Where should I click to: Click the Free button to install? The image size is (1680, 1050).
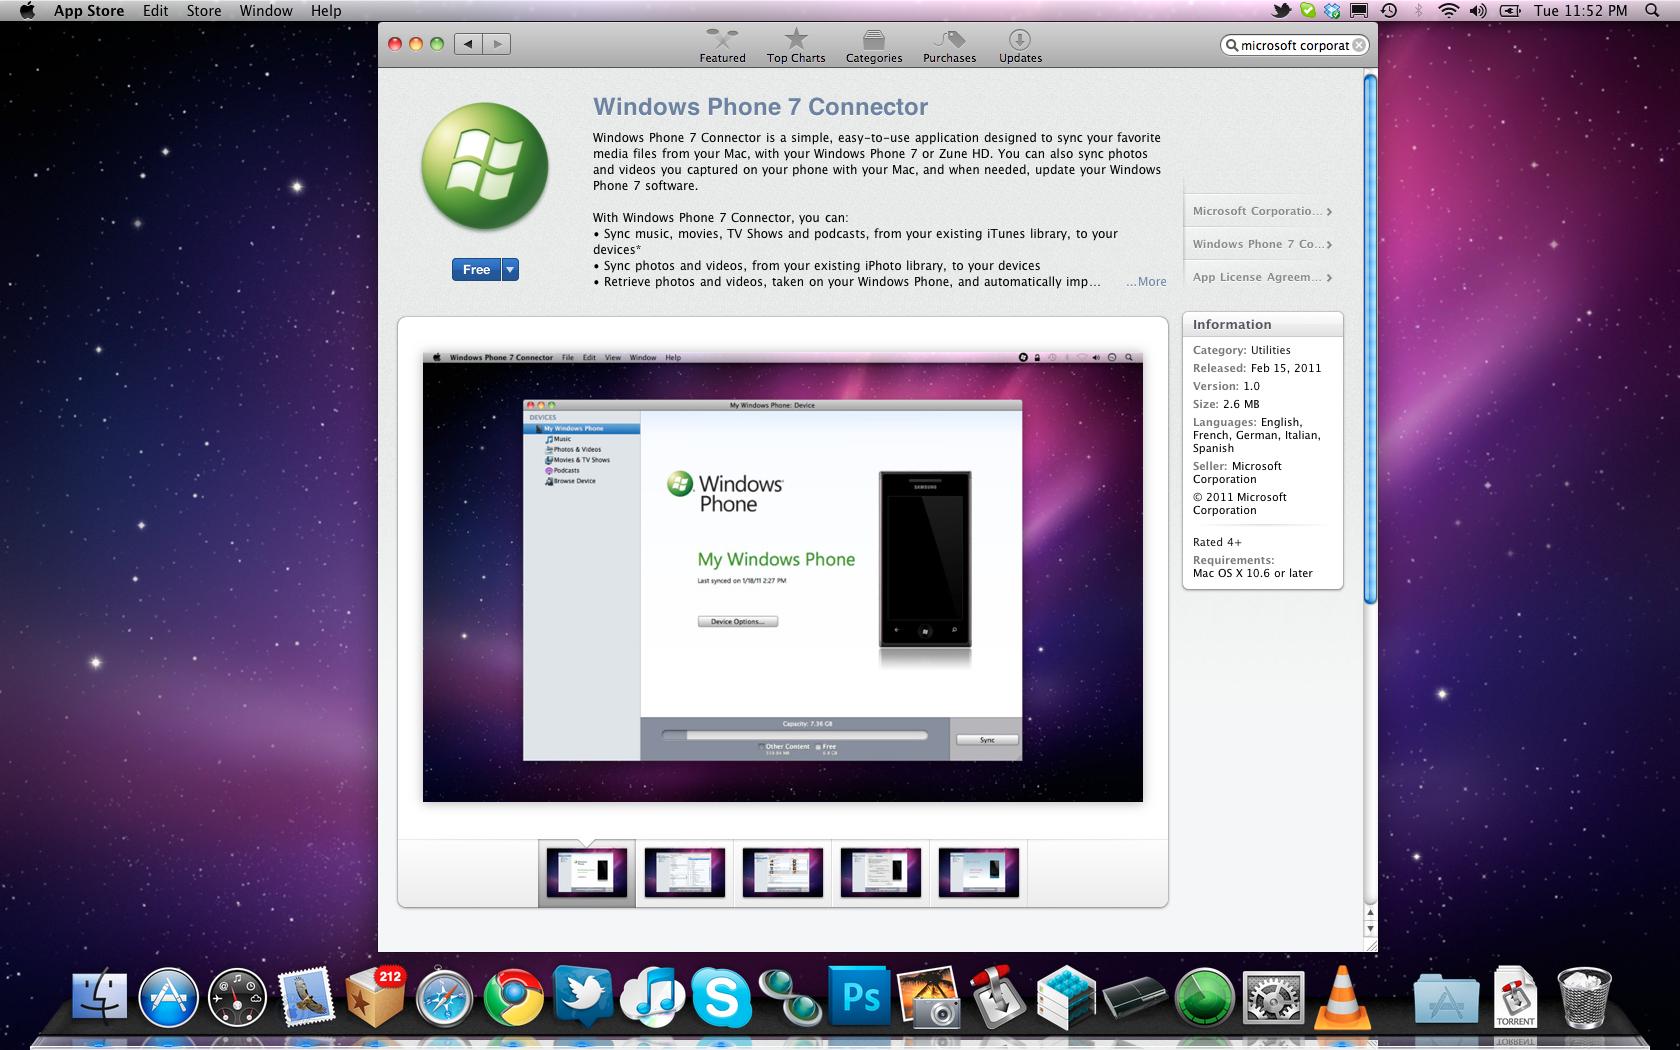[x=476, y=269]
